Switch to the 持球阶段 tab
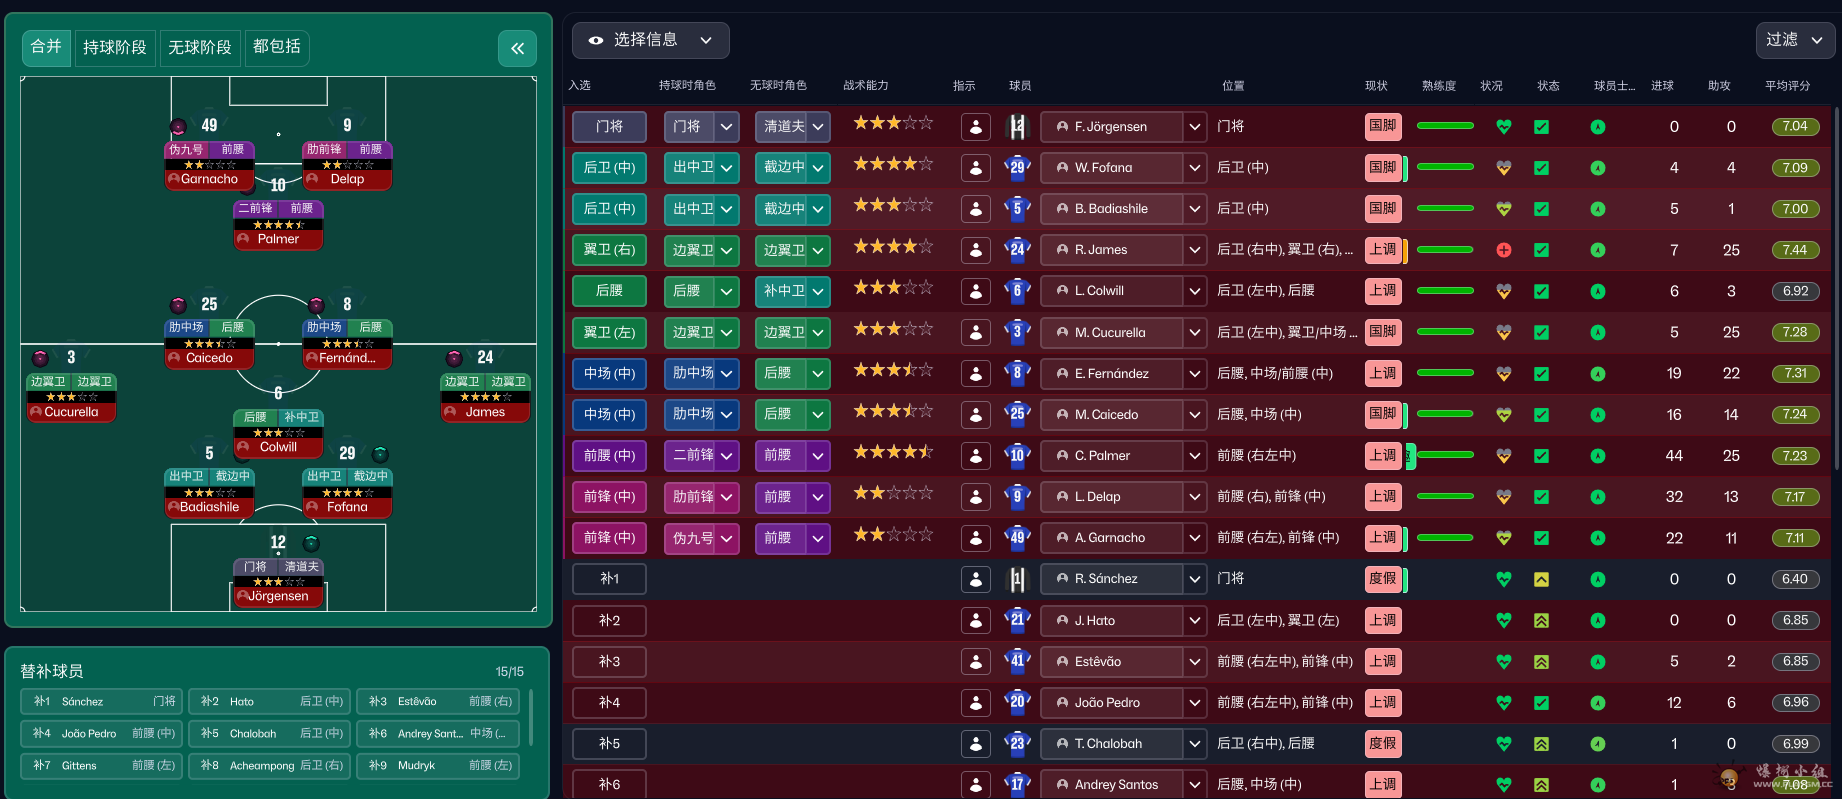 tap(114, 47)
